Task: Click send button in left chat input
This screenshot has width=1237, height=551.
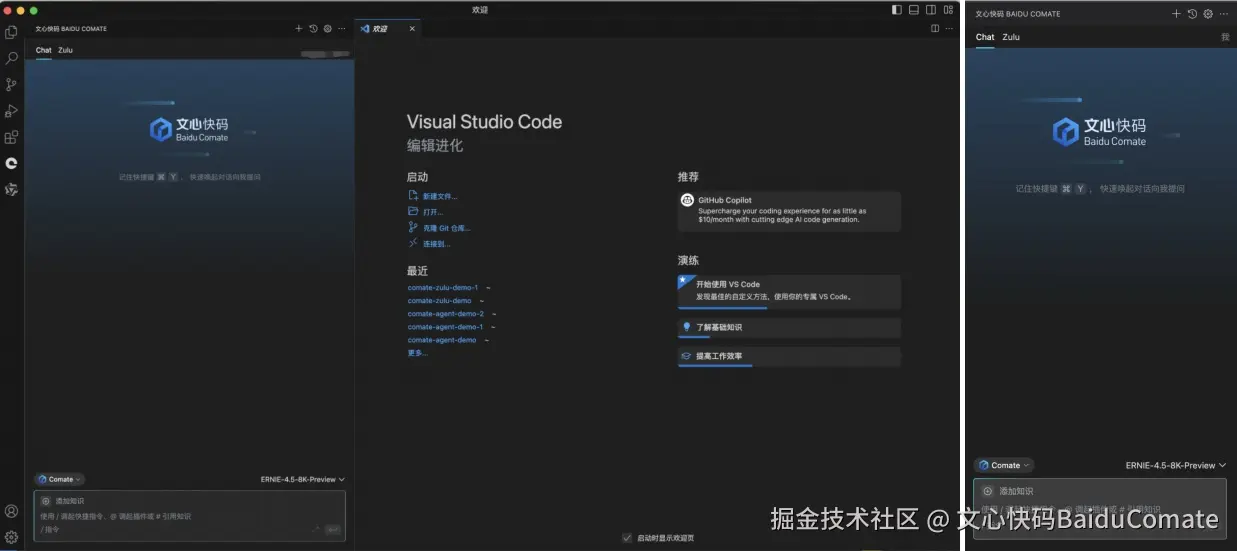Action: pyautogui.click(x=333, y=529)
